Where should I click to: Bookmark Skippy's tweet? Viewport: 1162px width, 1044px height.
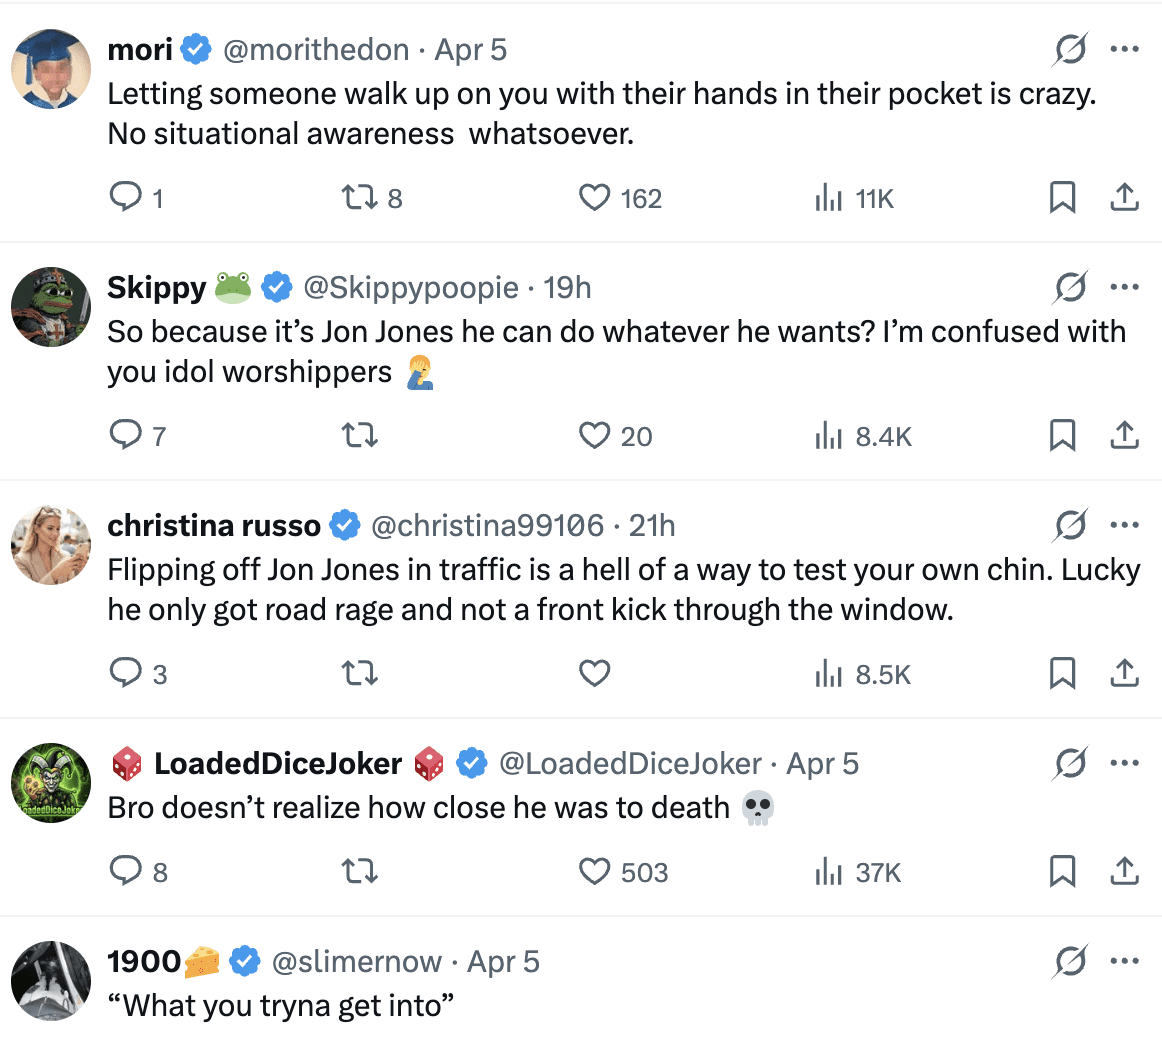(x=1062, y=436)
